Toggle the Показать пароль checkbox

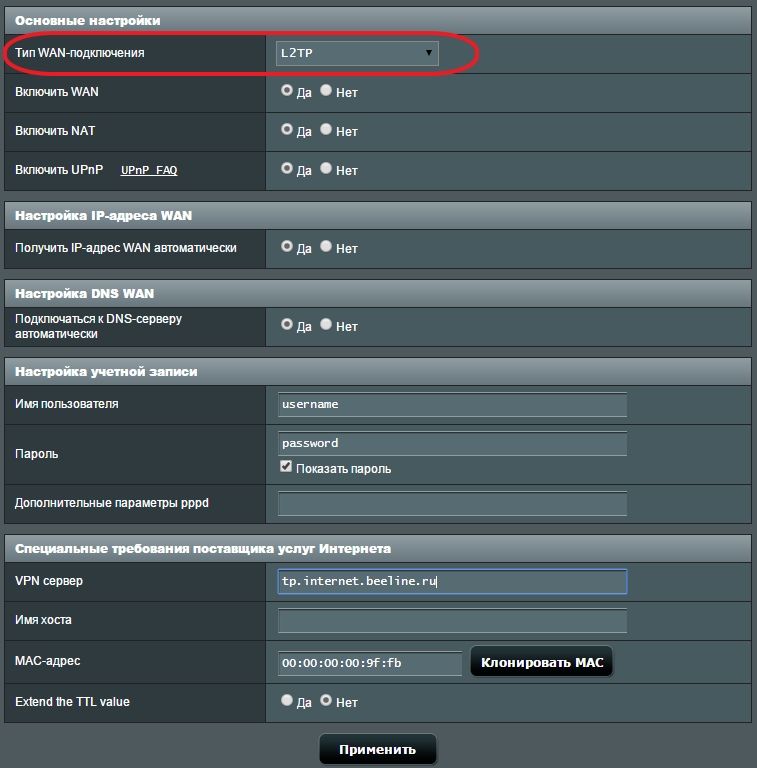pyautogui.click(x=286, y=467)
